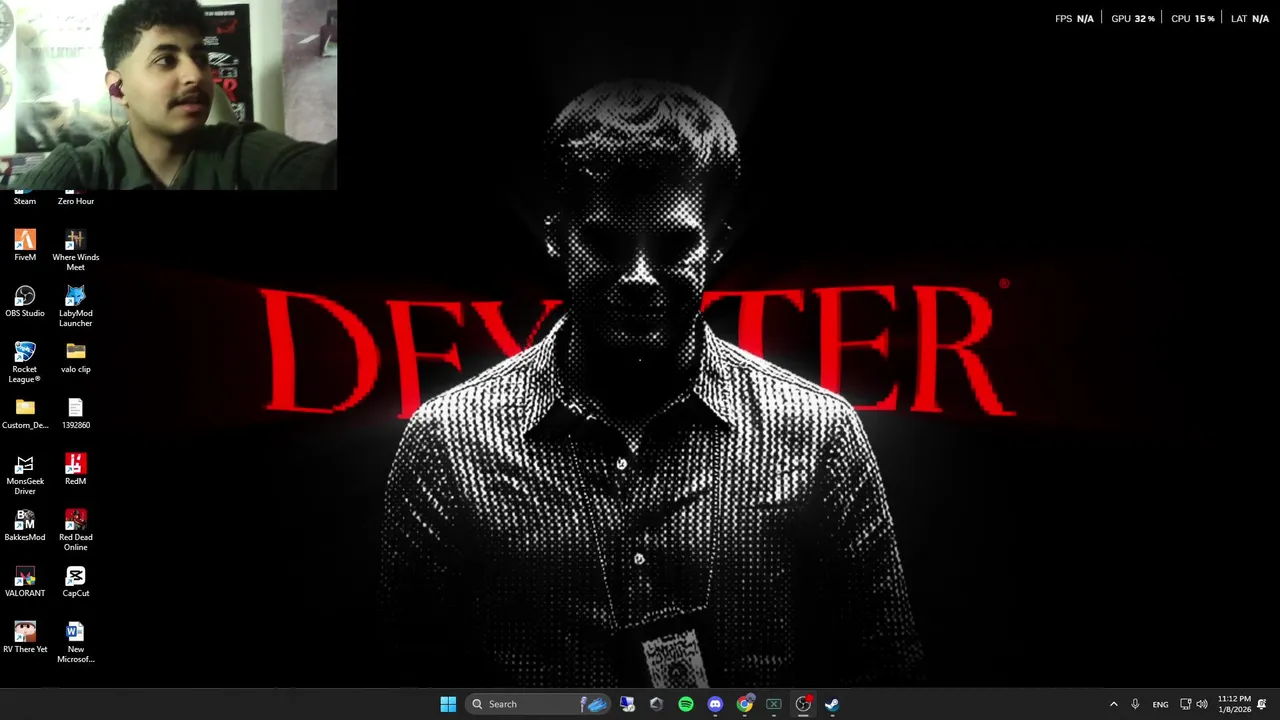Open the notification bell in taskbar
The image size is (1280, 720).
pos(1262,704)
